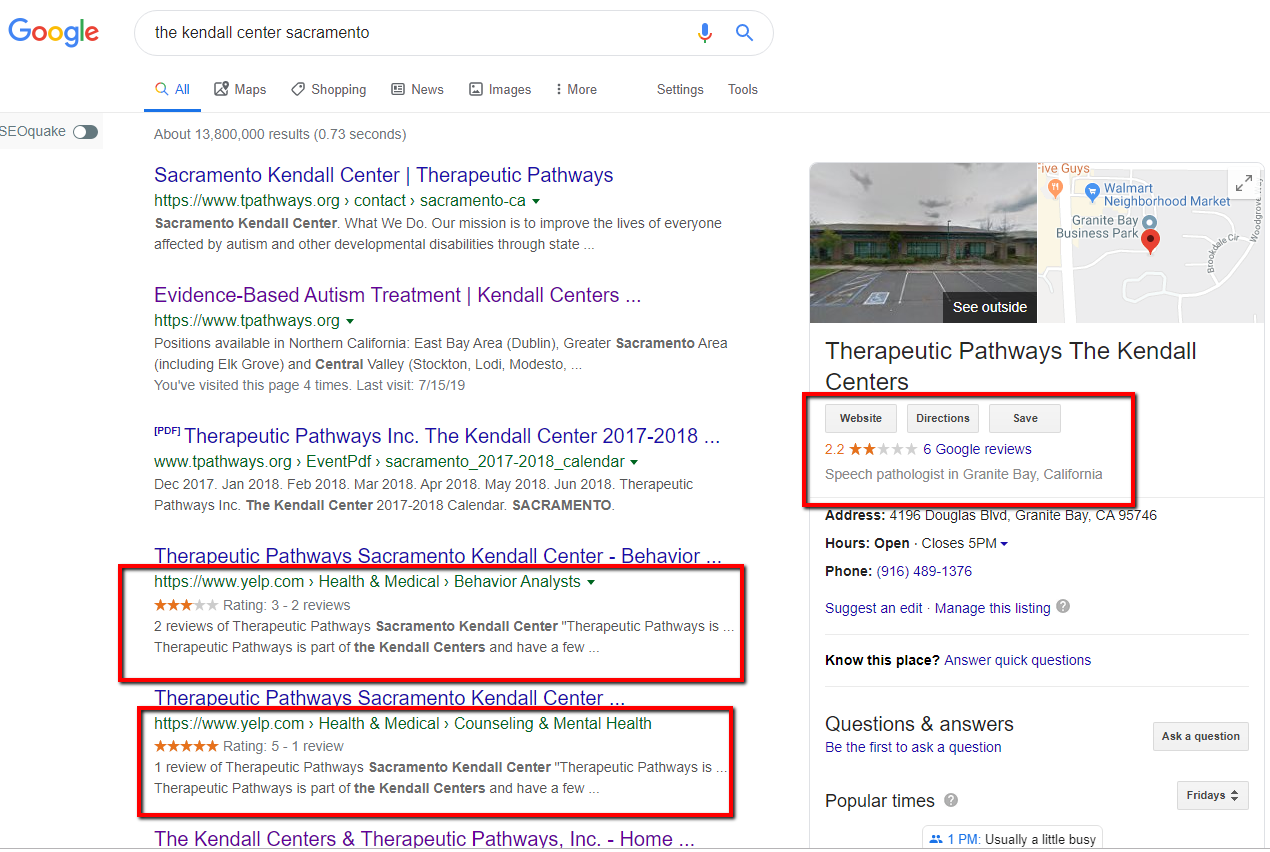Click help icon beside Popular times

coord(951,800)
